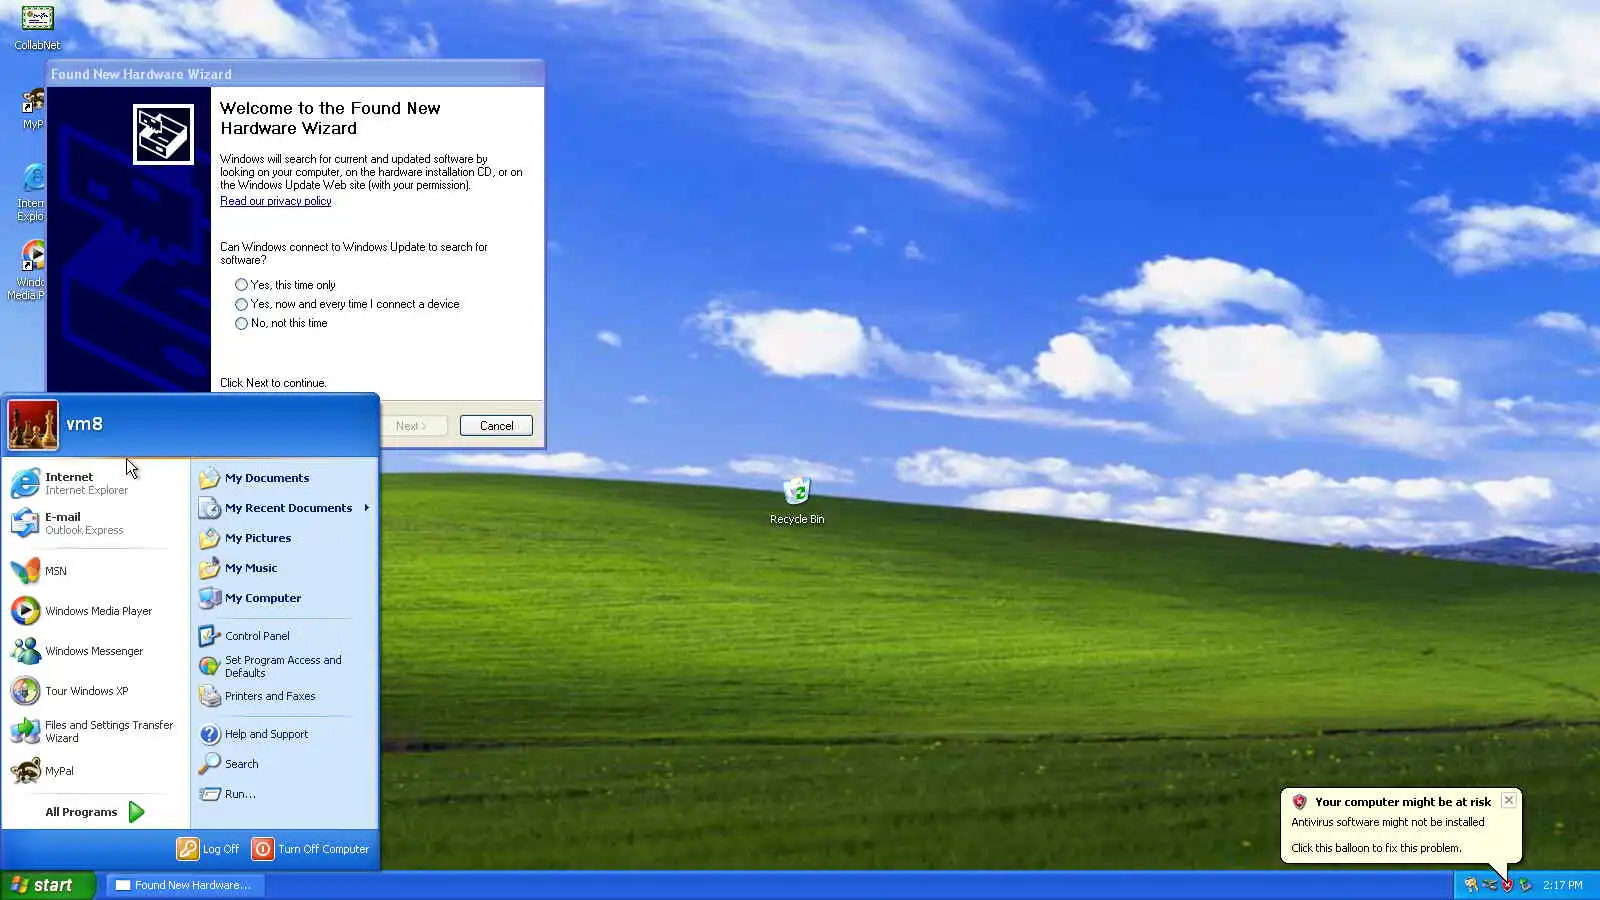Open Control Panel
The width and height of the screenshot is (1600, 900).
pos(284,636)
